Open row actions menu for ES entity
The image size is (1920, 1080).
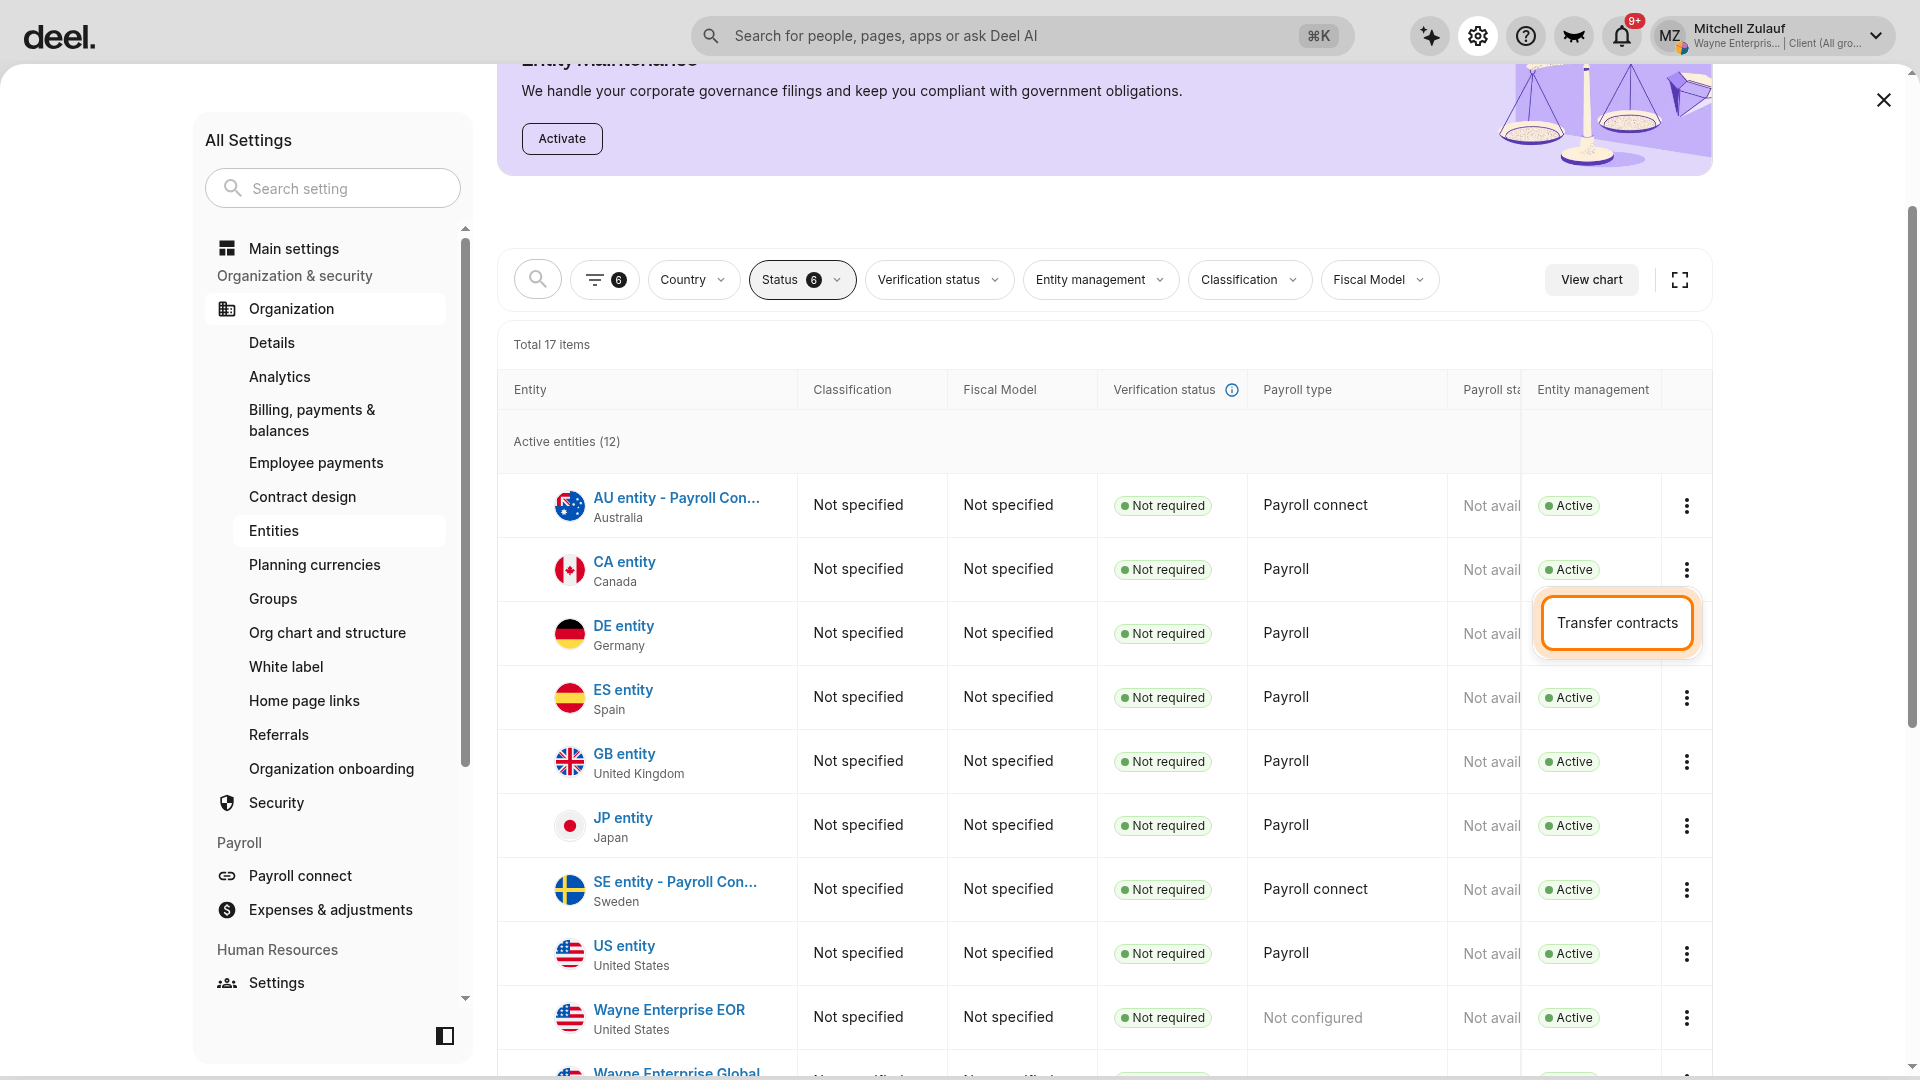pyautogui.click(x=1687, y=698)
